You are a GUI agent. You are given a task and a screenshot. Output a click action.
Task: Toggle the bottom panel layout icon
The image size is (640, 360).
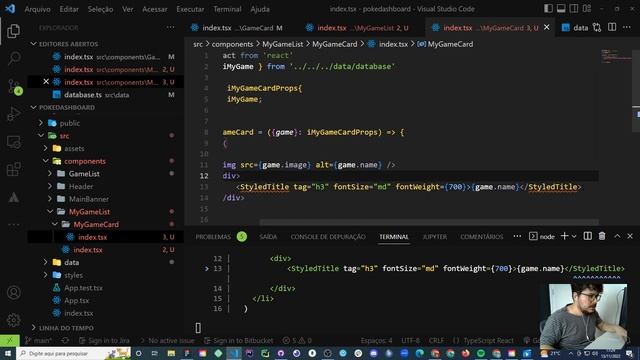click(561, 9)
